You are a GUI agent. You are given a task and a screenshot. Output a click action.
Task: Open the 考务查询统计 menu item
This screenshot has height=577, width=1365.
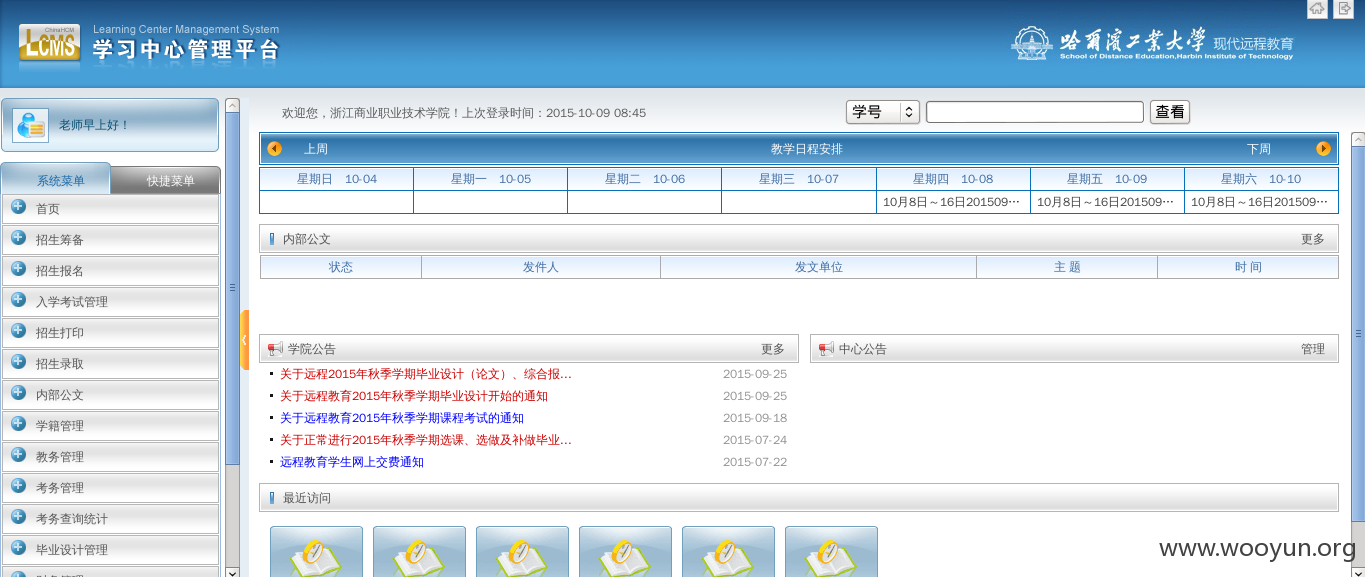pos(110,519)
